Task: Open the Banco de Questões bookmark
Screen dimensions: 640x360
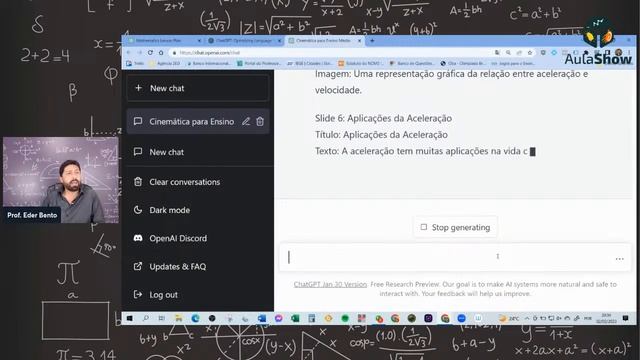Action: pos(412,64)
